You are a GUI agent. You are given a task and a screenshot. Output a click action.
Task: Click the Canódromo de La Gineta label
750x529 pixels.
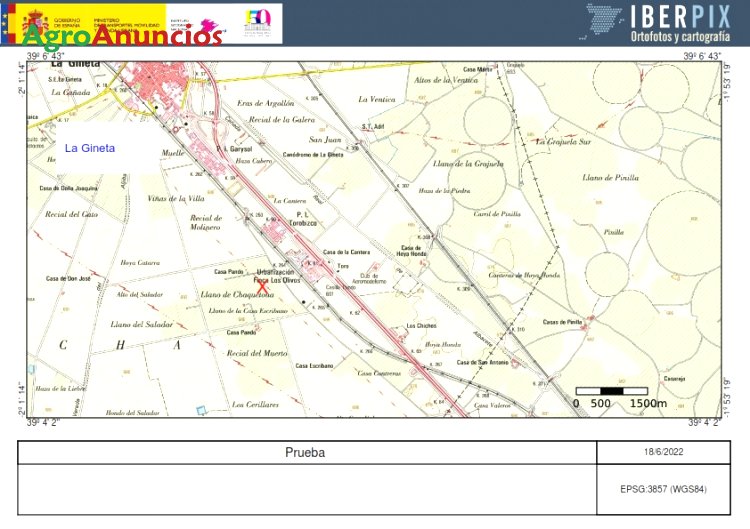(x=313, y=154)
